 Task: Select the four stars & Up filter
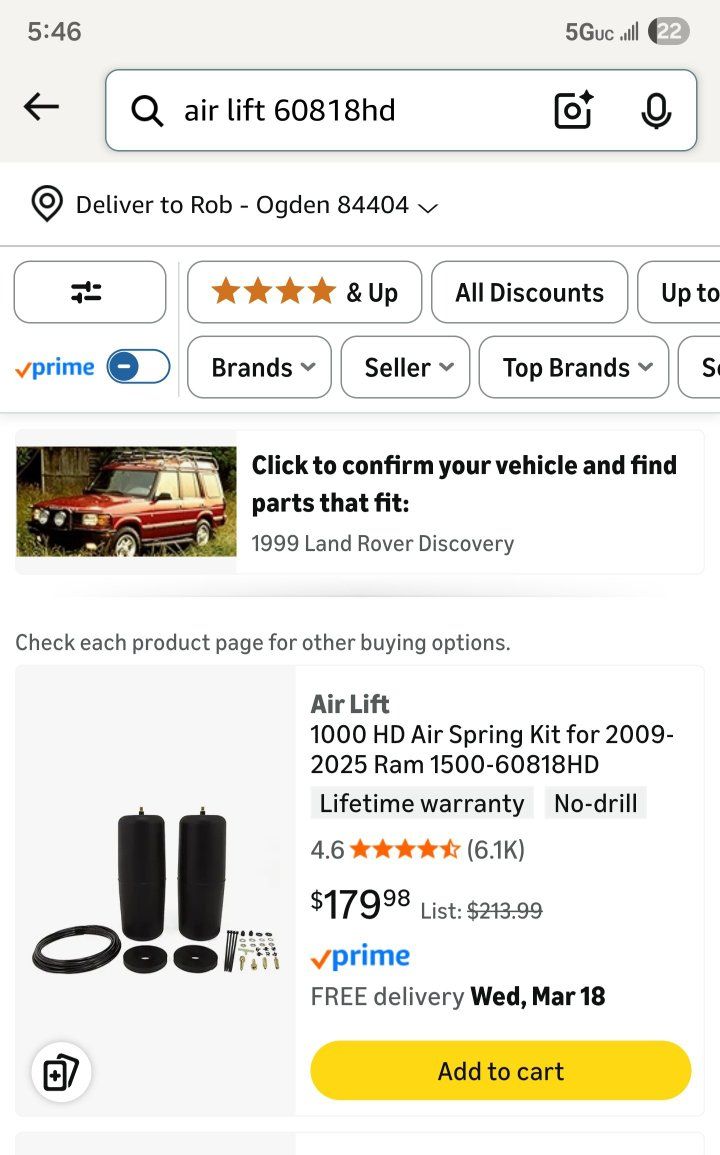304,292
